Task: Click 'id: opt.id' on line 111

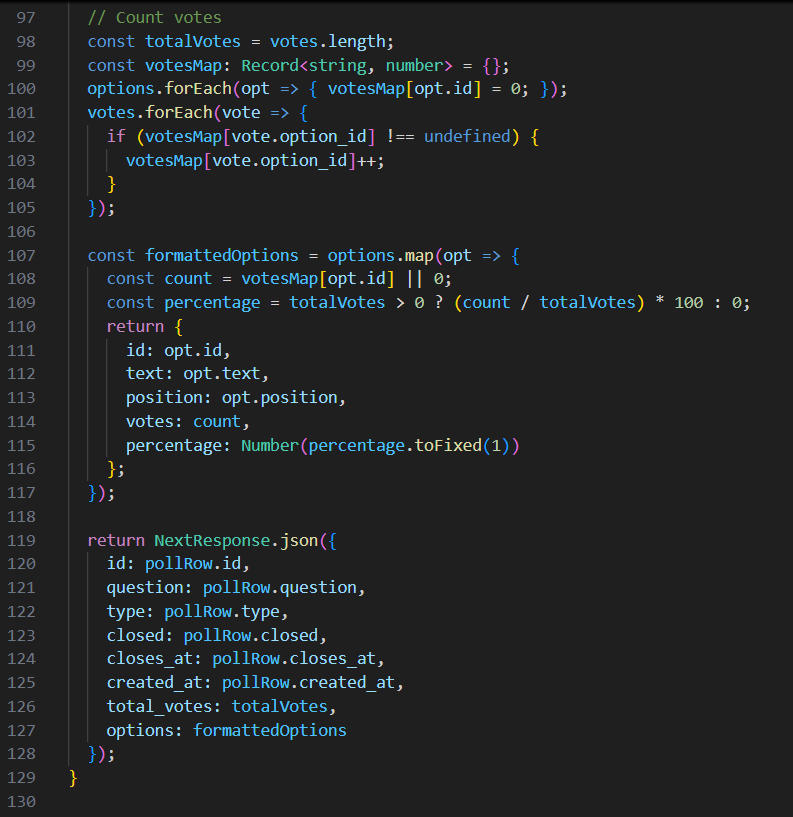Action: coord(174,351)
